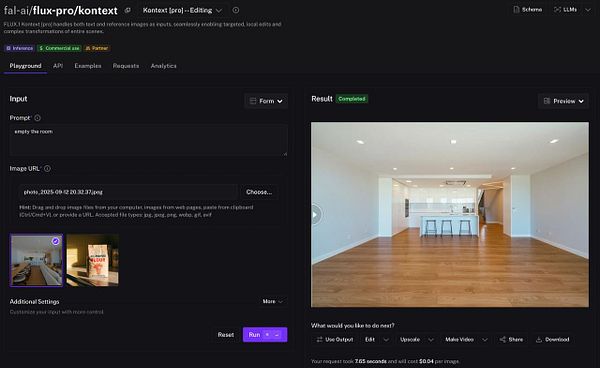Show info tooltip for Image URL

click(47, 169)
